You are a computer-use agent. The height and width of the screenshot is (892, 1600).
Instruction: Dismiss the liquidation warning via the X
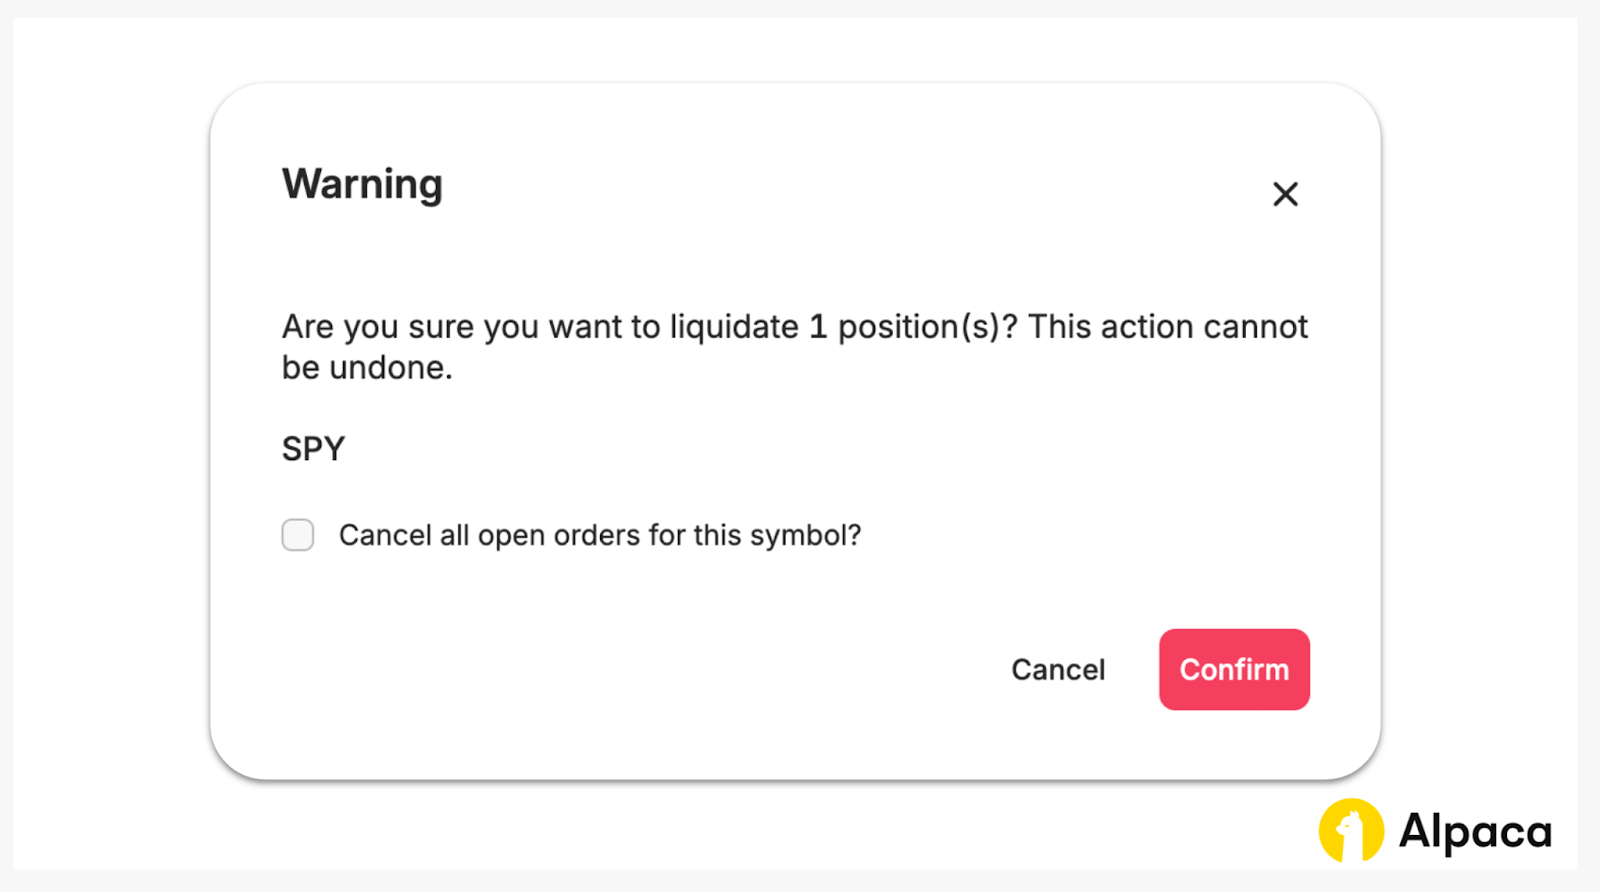click(1285, 194)
